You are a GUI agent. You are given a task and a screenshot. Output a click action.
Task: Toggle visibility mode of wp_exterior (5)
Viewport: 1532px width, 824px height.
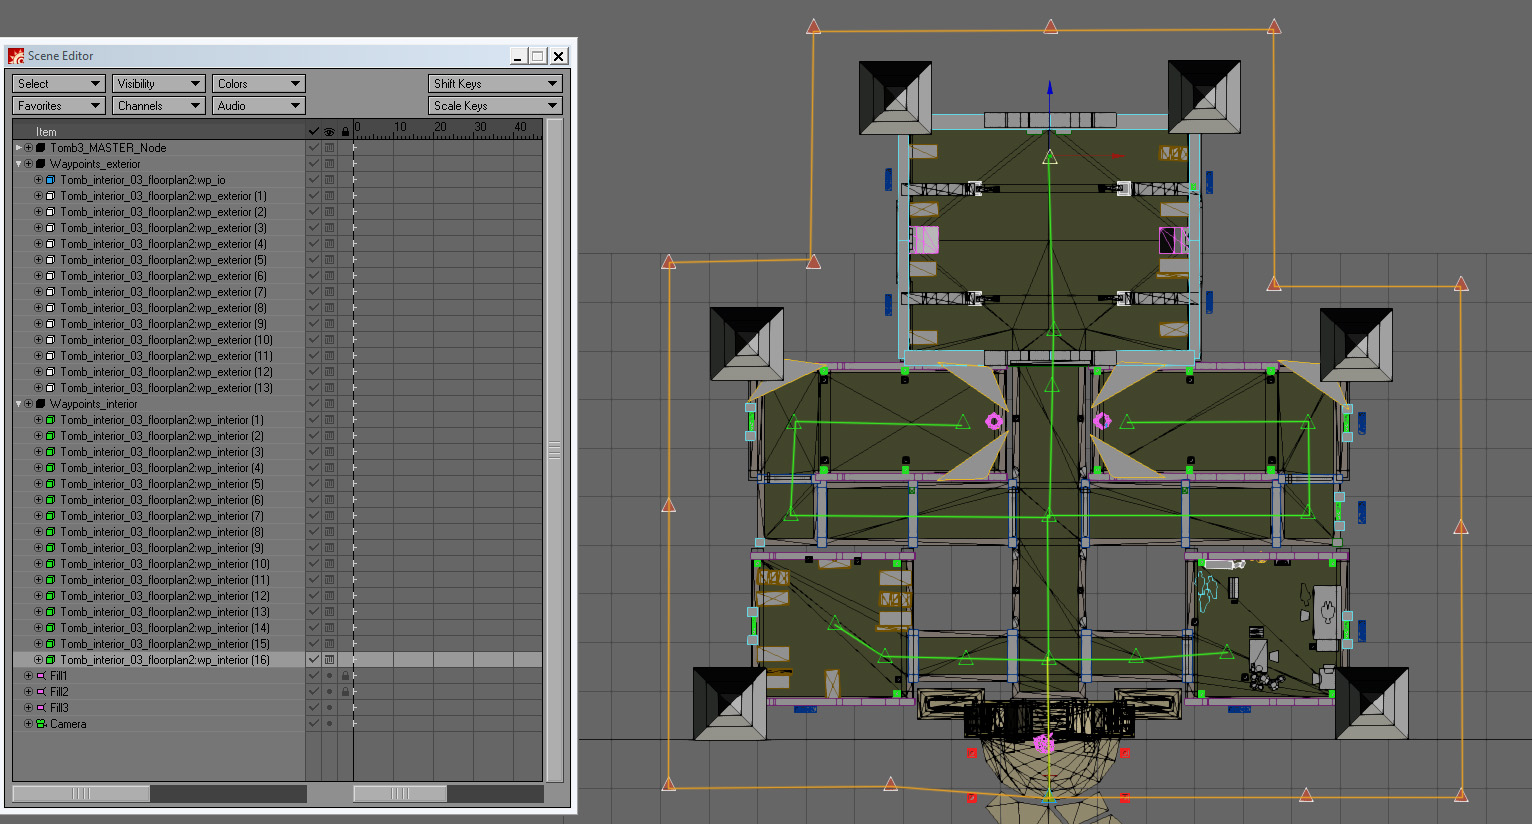[x=329, y=260]
